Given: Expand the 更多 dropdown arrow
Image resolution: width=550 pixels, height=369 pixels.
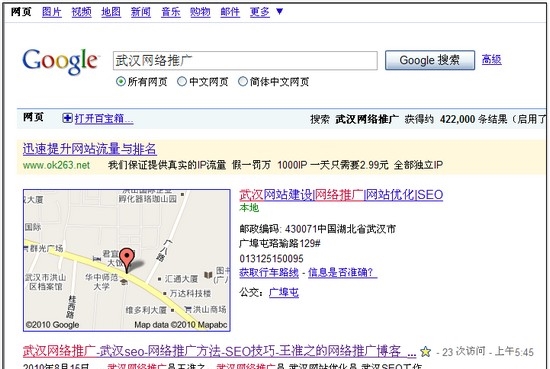Looking at the screenshot, I should click(x=280, y=12).
